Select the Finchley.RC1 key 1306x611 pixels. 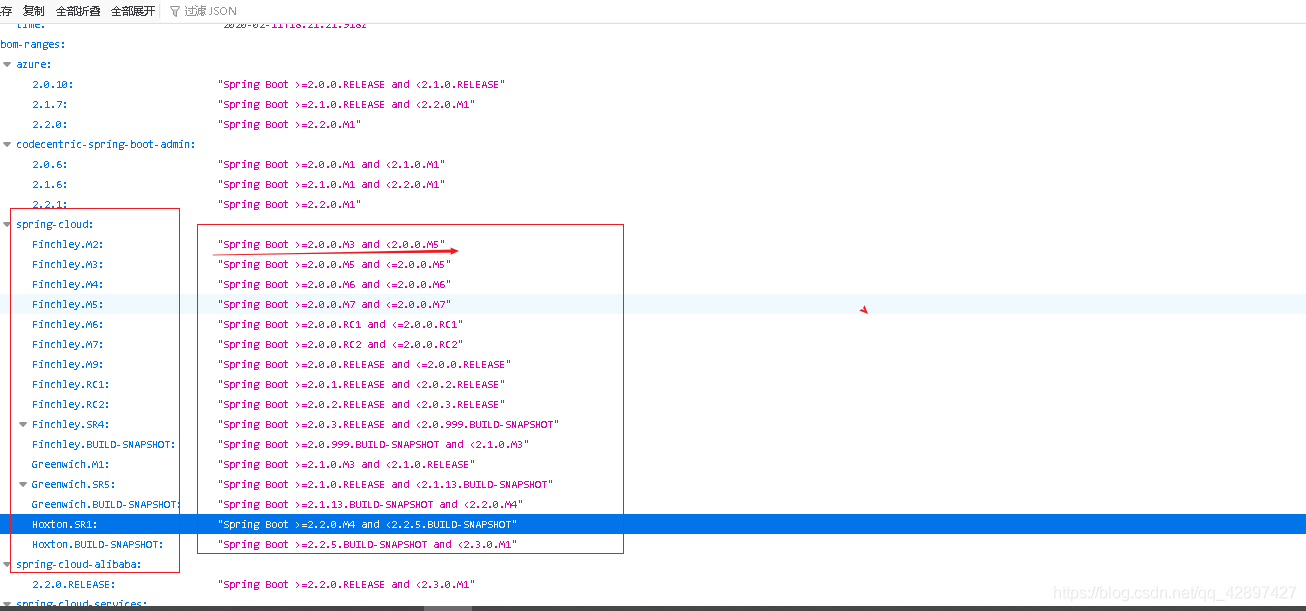pos(71,384)
